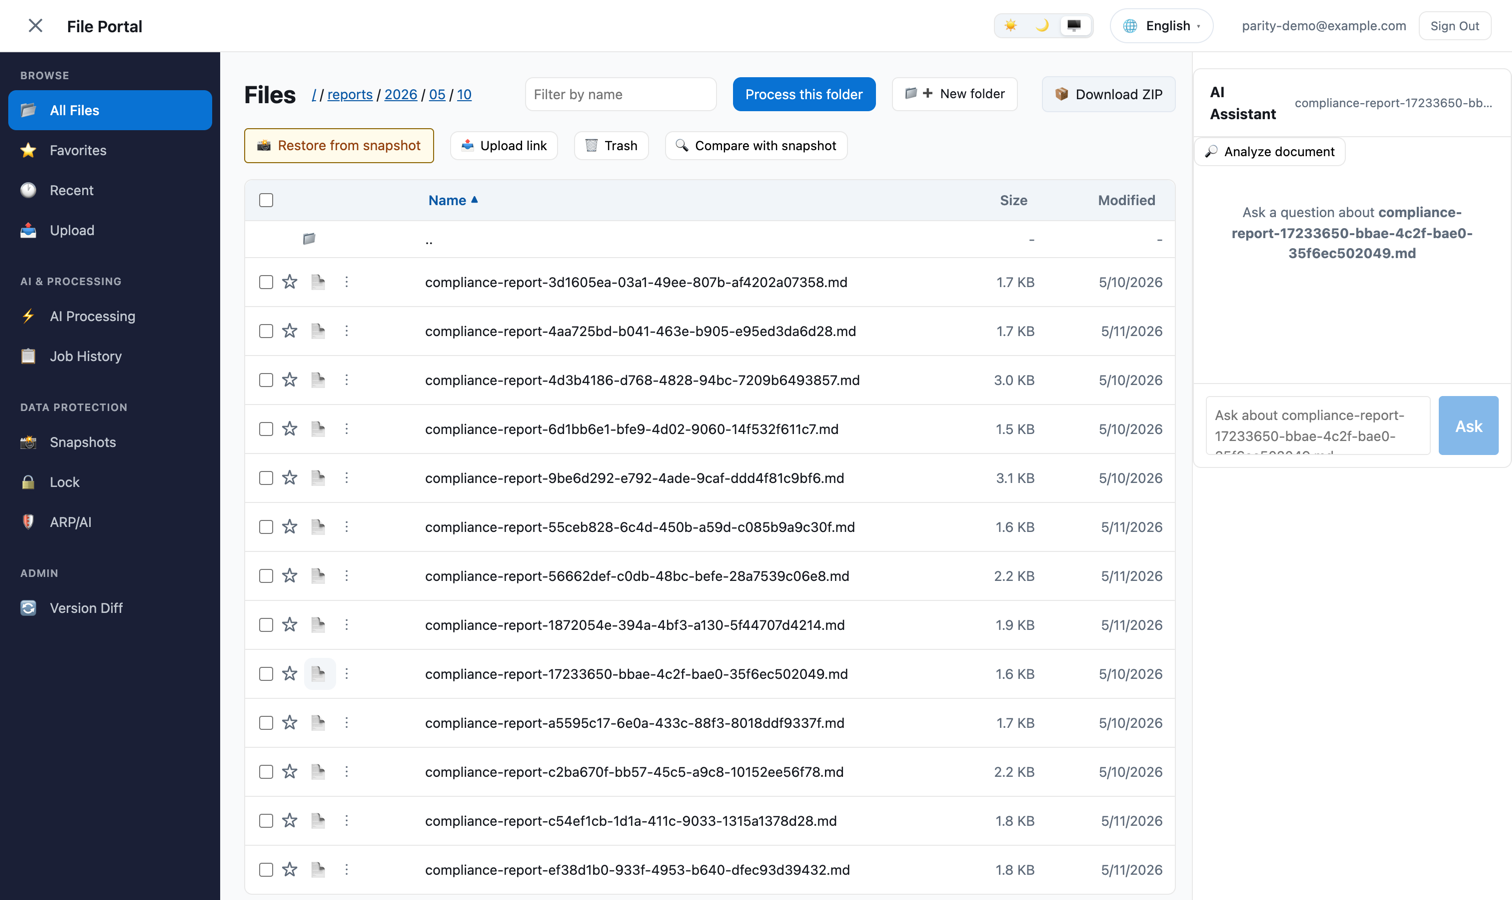
Task: Click the Sign Out button
Action: coord(1454,26)
